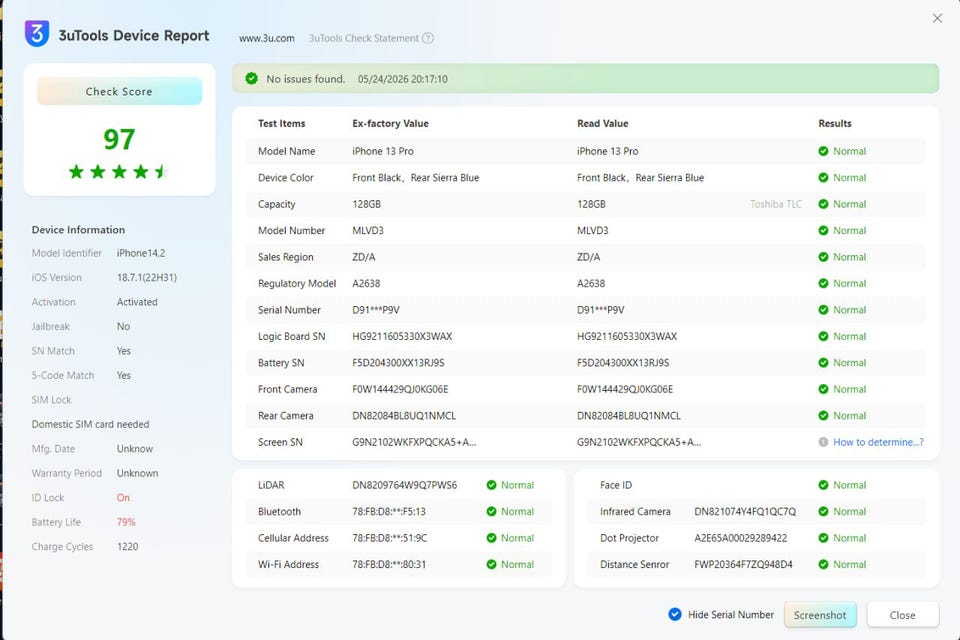Click the green check icon in Model Name row
The height and width of the screenshot is (640, 960).
[x=823, y=151]
